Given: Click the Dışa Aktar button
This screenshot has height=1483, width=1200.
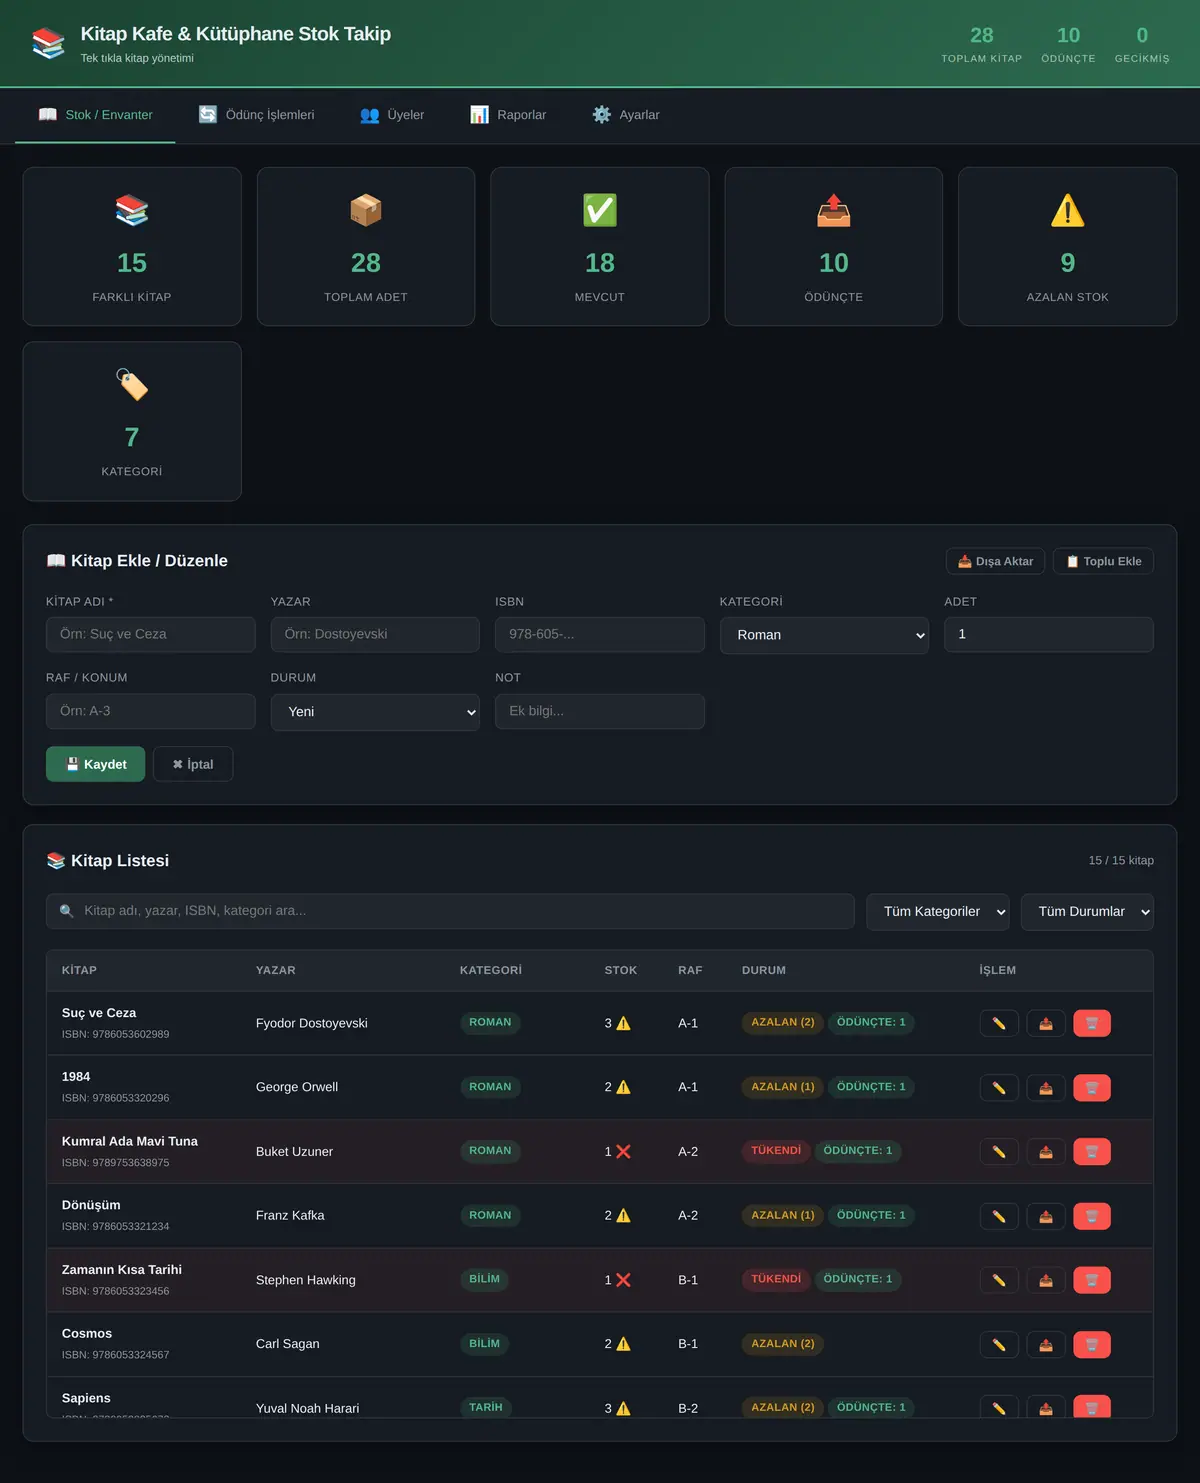Looking at the screenshot, I should (996, 561).
